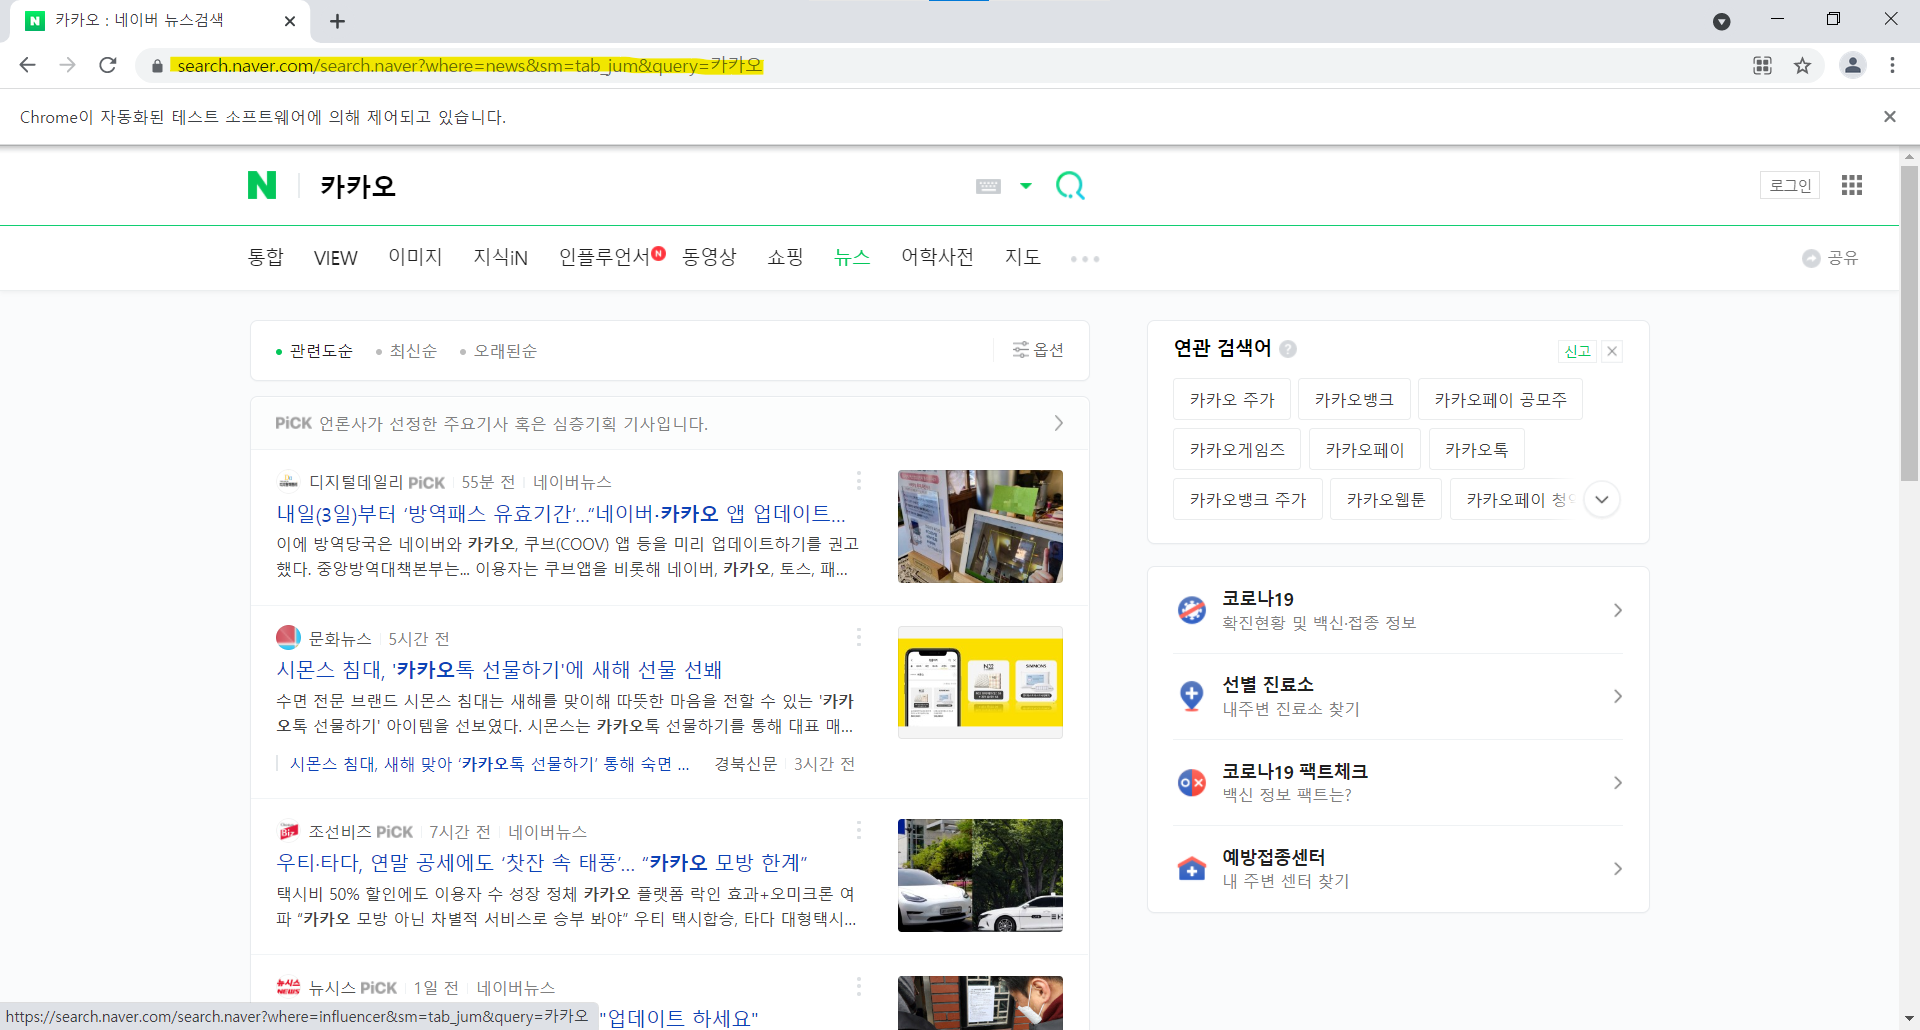Open the 옵션 filter settings
Viewport: 1920px width, 1030px height.
pyautogui.click(x=1038, y=350)
